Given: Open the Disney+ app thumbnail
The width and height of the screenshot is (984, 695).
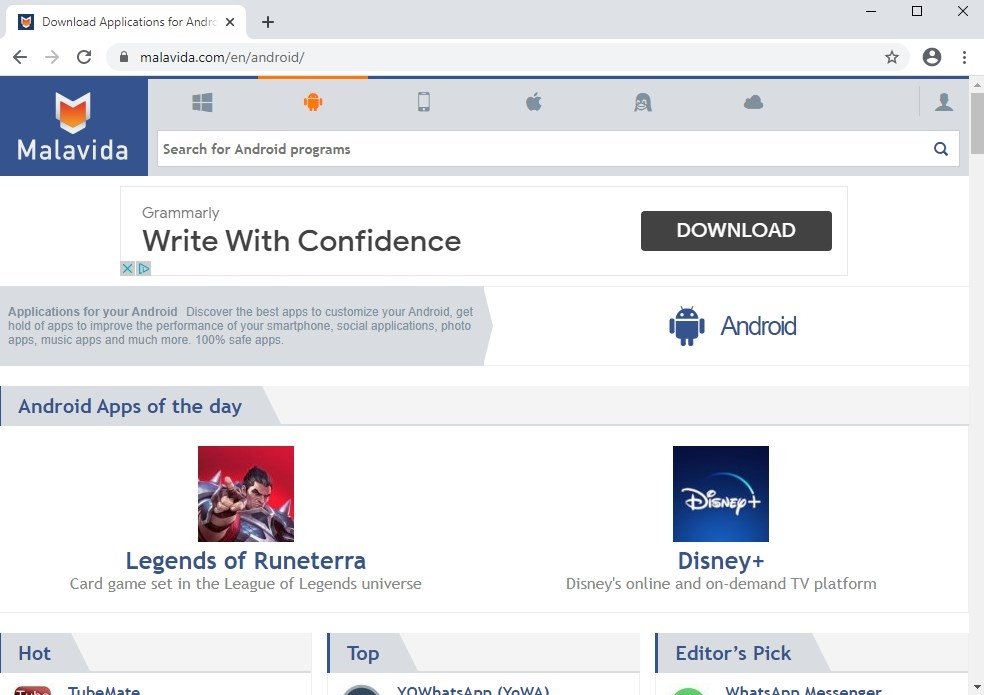Looking at the screenshot, I should tap(720, 494).
